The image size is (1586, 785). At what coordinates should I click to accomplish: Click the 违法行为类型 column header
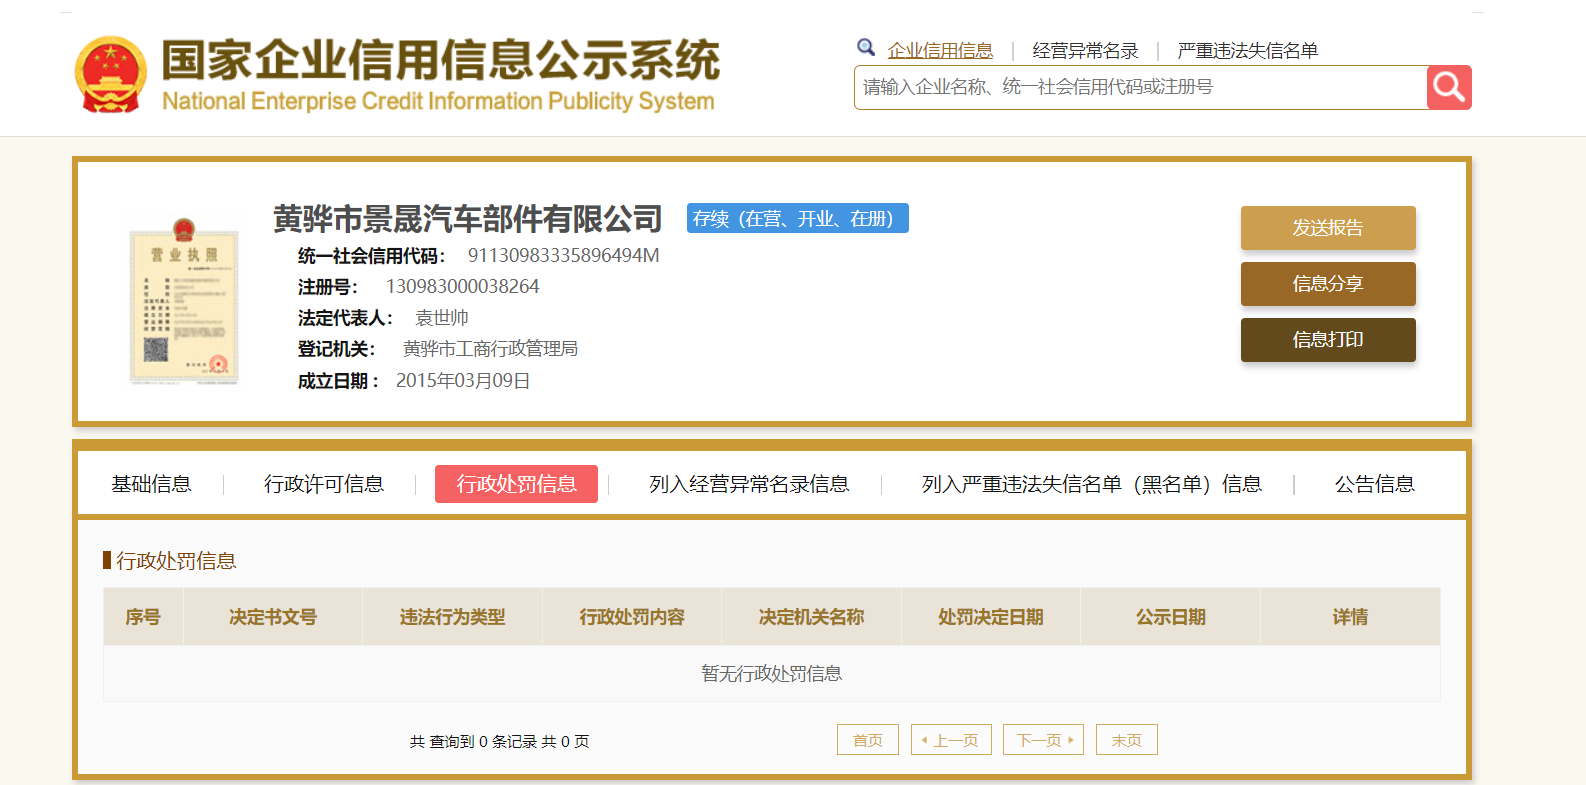click(452, 617)
